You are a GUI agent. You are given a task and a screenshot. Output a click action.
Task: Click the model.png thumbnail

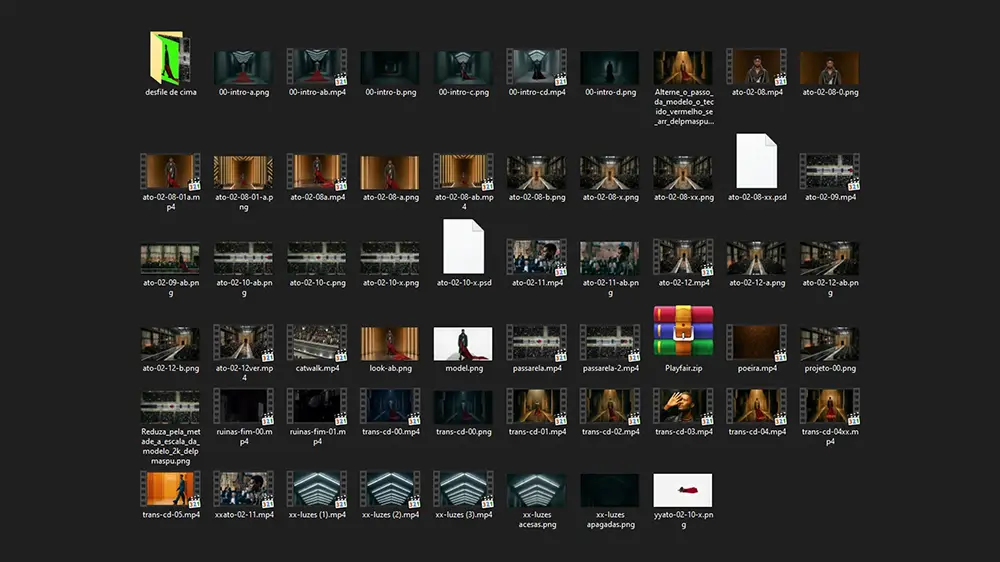point(463,343)
